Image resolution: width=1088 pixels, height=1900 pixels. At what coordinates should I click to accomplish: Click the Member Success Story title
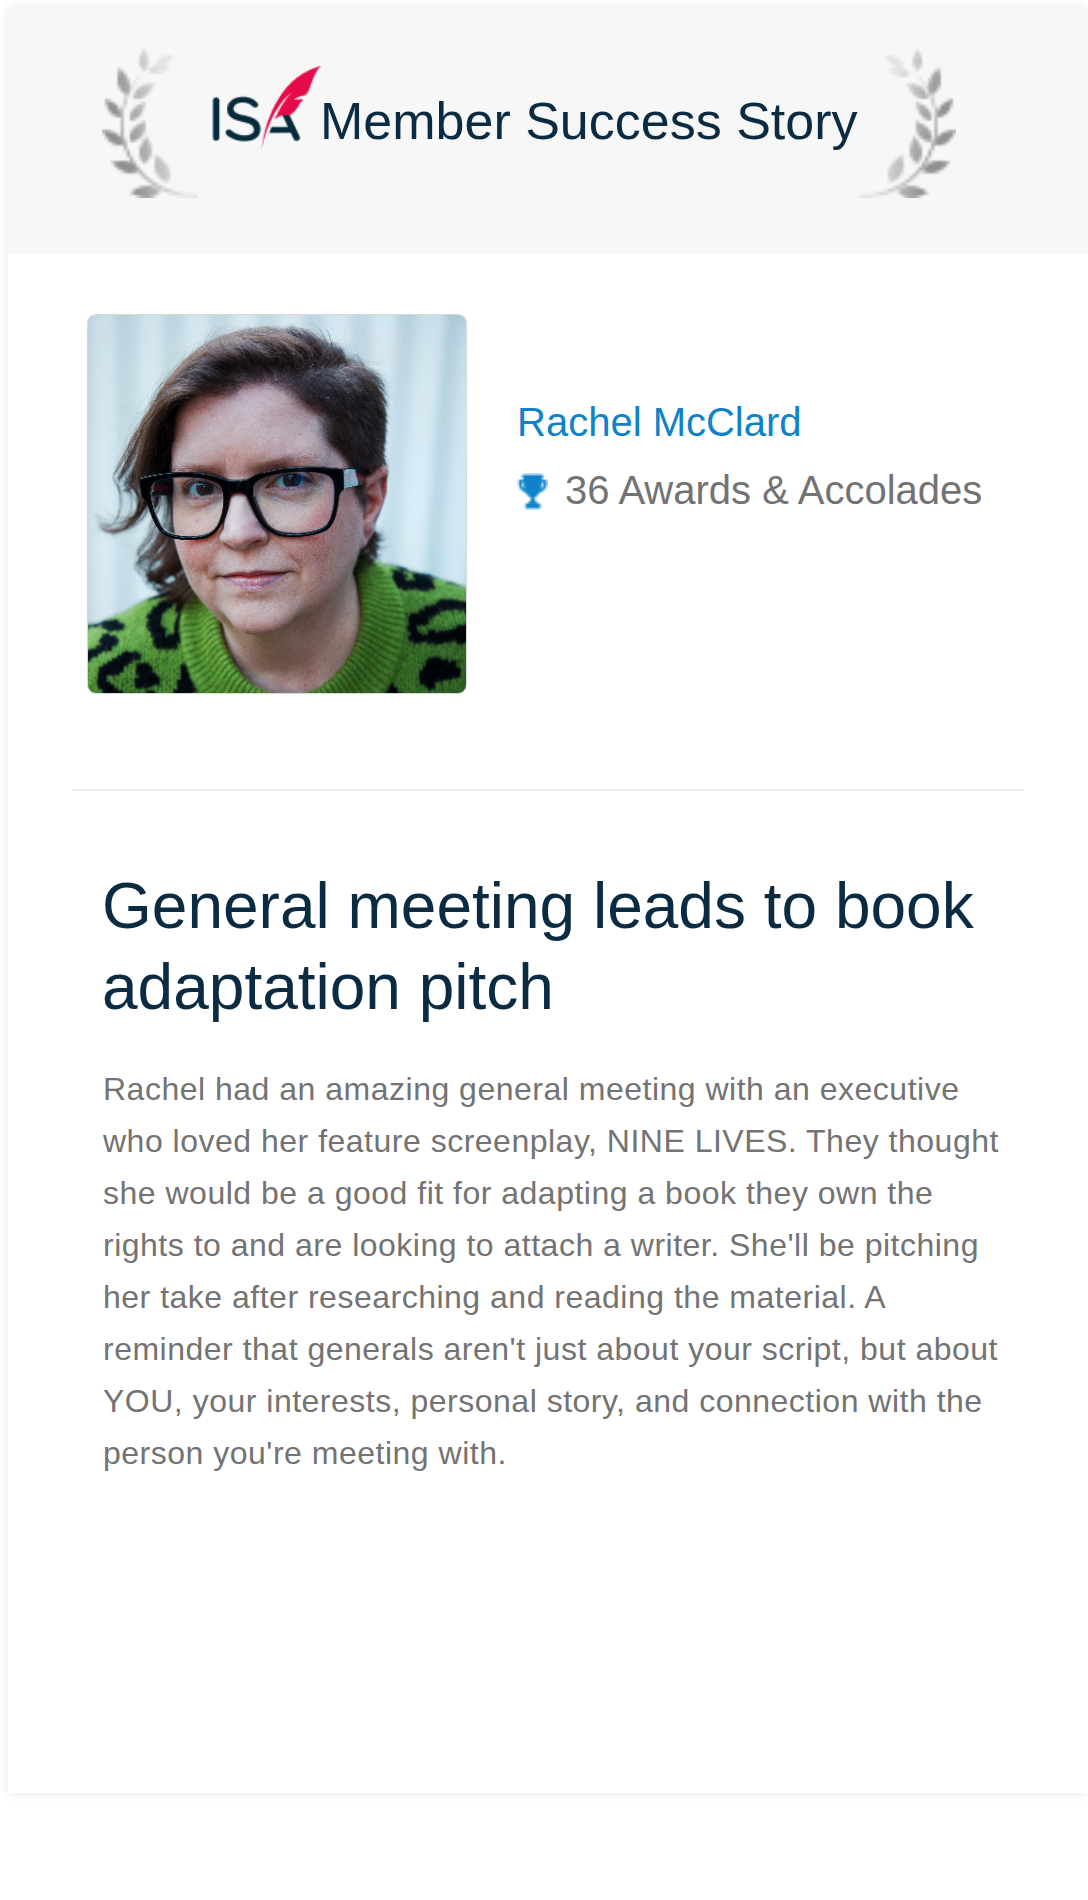[589, 122]
